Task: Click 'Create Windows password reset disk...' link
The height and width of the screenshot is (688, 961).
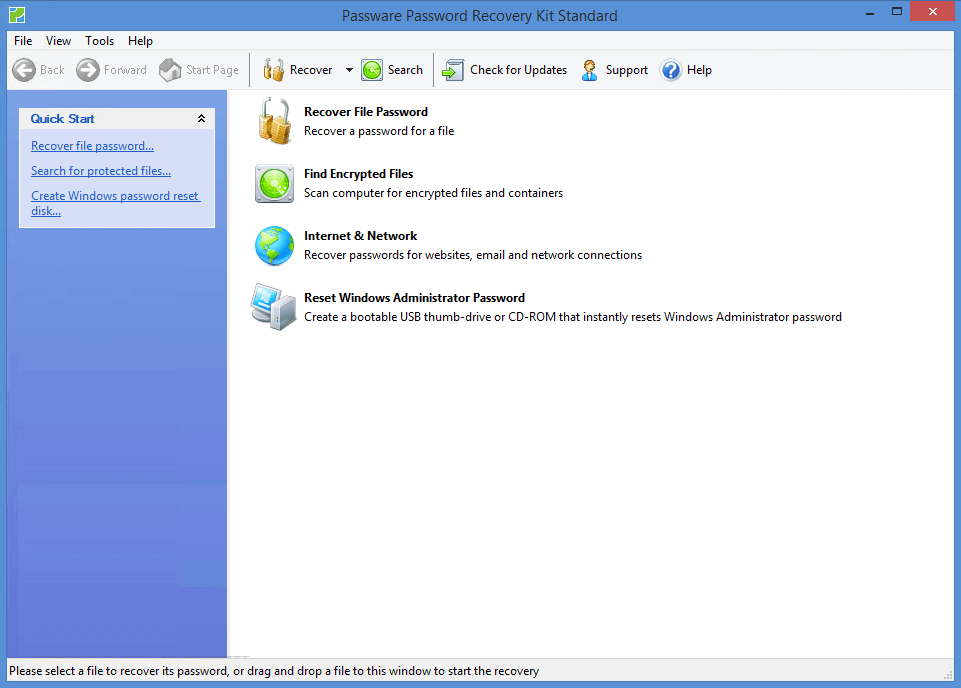Action: pos(115,196)
